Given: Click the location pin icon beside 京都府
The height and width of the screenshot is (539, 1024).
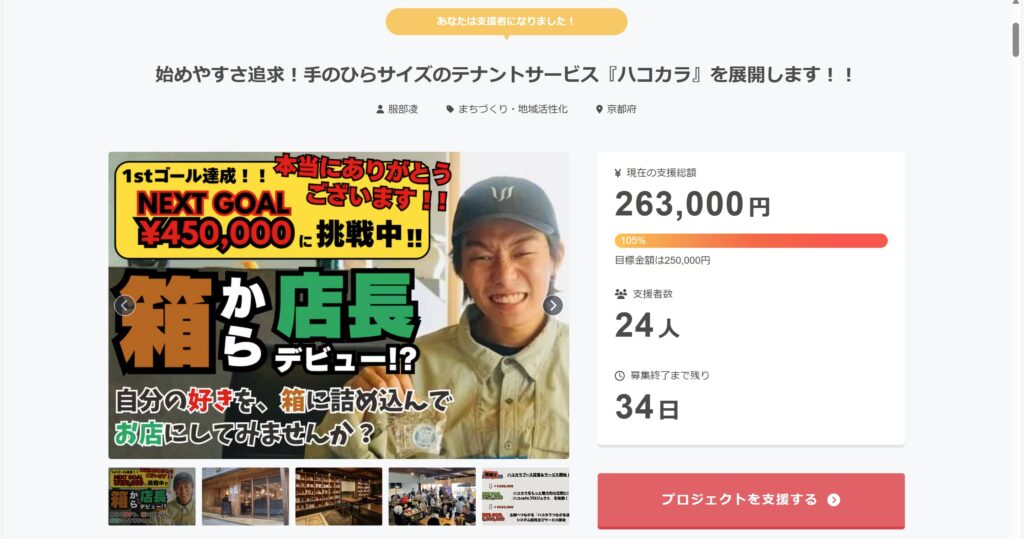Looking at the screenshot, I should (x=599, y=110).
